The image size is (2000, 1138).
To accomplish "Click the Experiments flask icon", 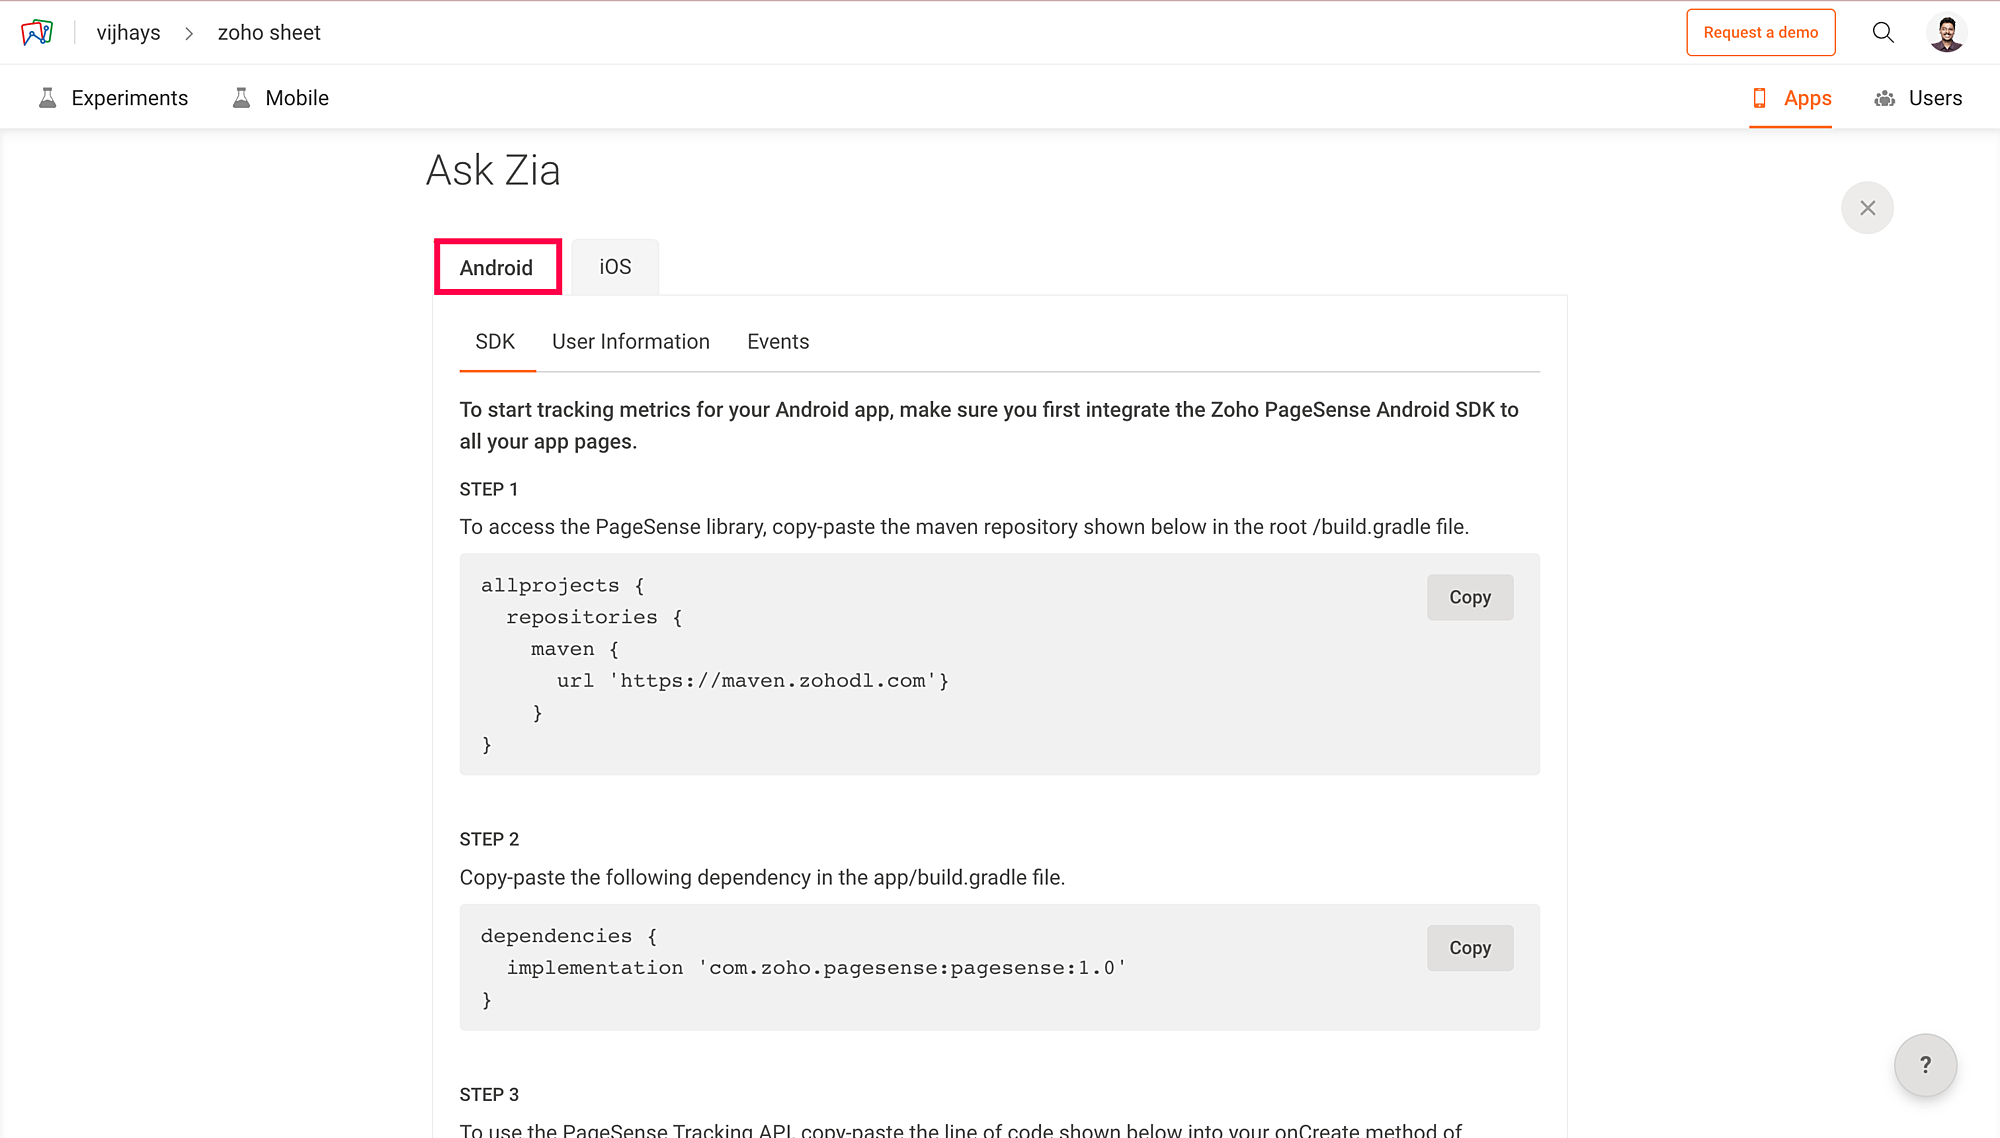I will coord(47,98).
